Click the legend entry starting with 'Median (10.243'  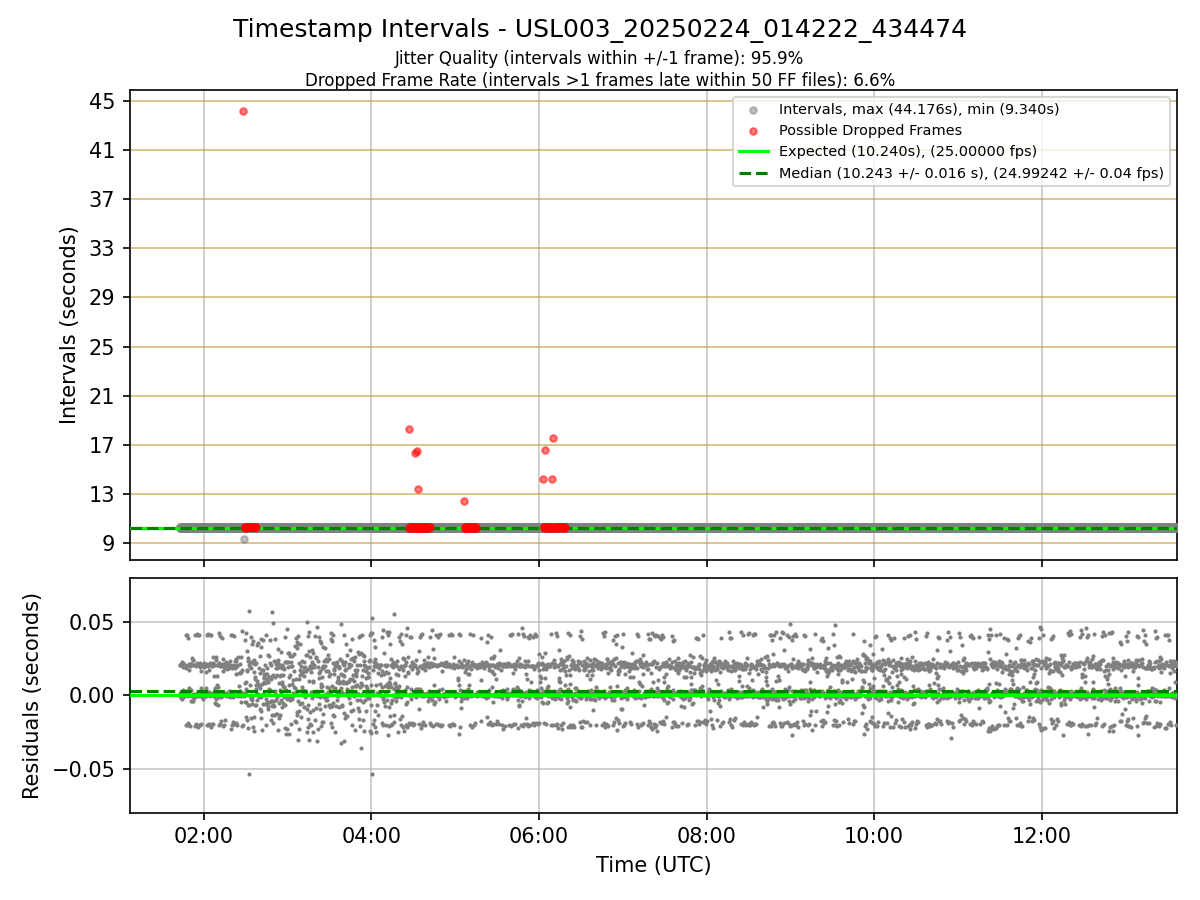(x=971, y=173)
